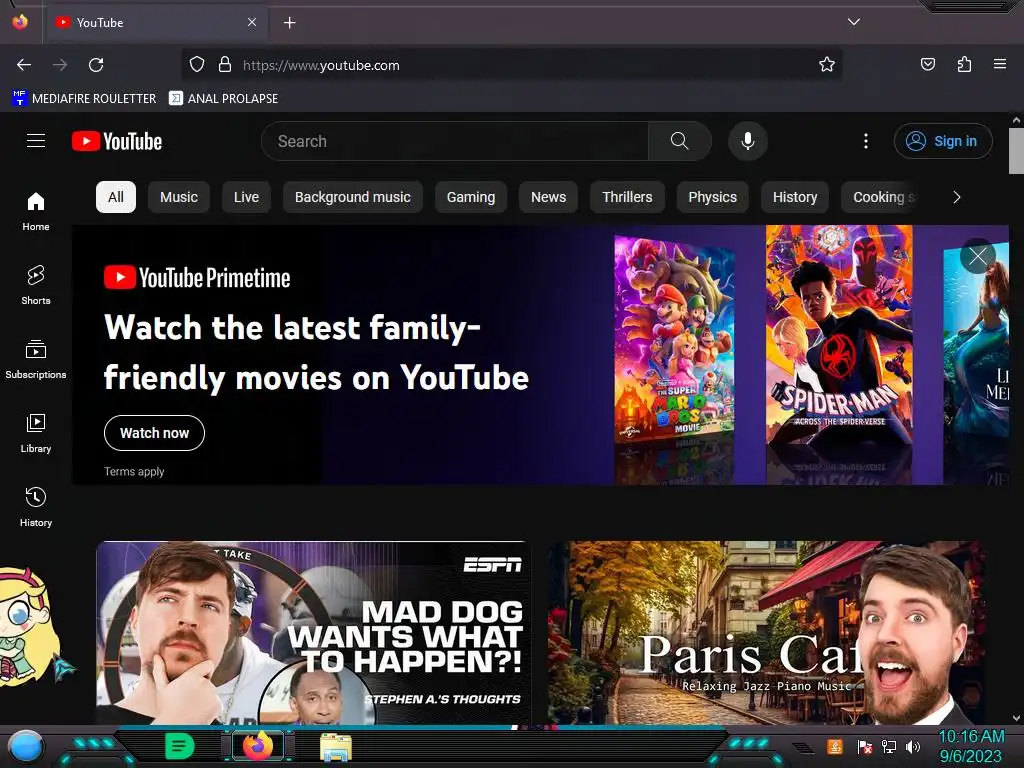Open File Explorer from the taskbar
The image size is (1024, 768).
click(x=336, y=746)
